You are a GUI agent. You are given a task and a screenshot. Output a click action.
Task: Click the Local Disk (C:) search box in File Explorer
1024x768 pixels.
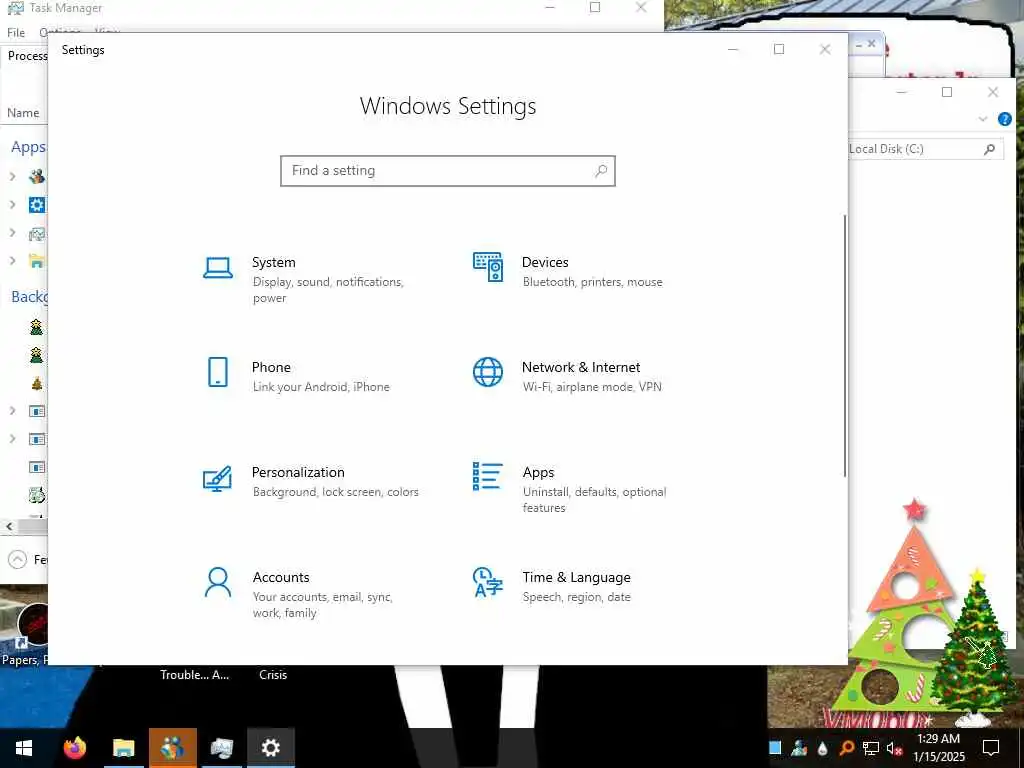[x=925, y=149]
